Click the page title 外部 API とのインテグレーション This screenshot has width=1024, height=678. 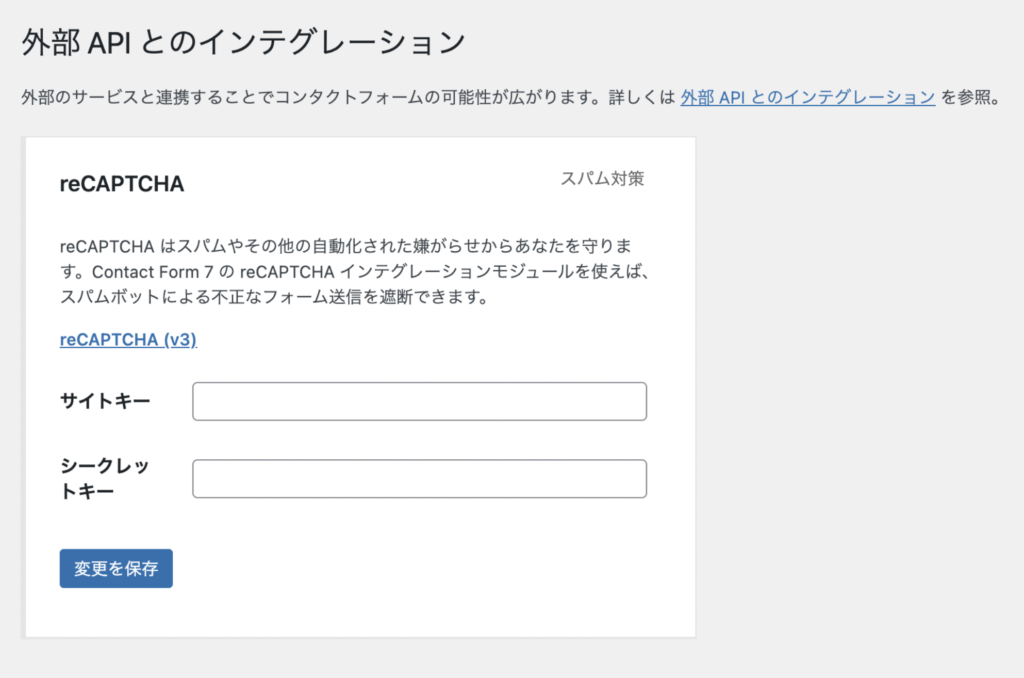(244, 43)
